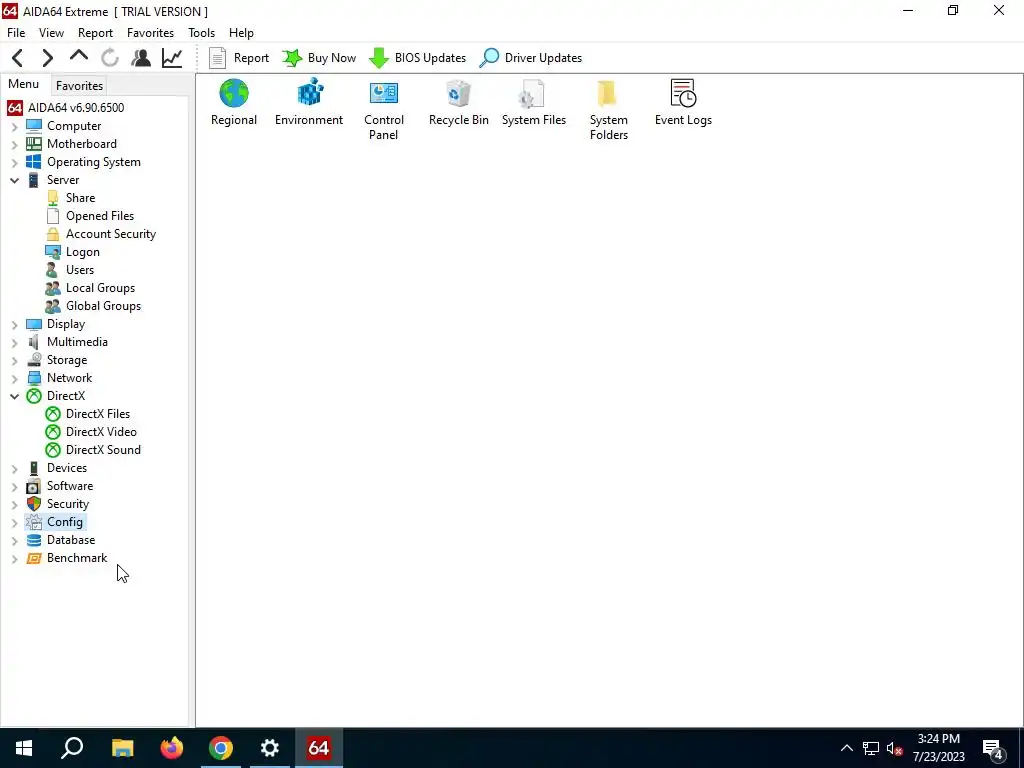Go forward with the right arrow icon

(48, 58)
